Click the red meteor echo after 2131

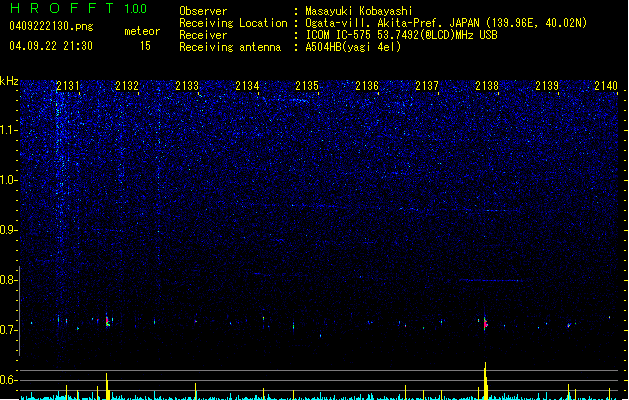(x=108, y=321)
